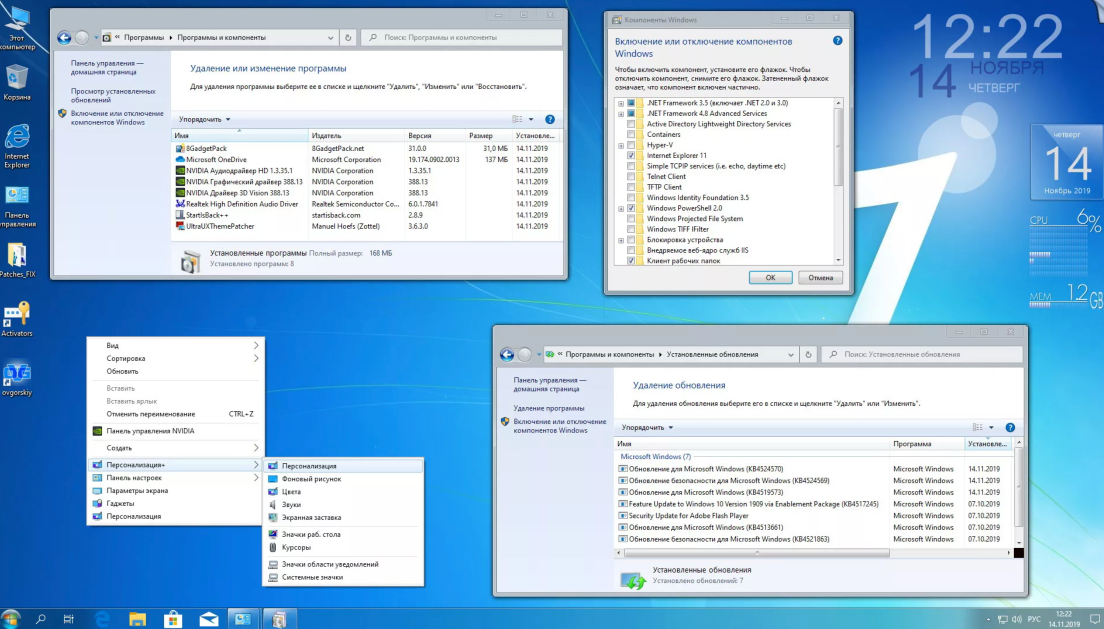1104x629 pixels.
Task: Sort programs by Издатель column header
Action: [356, 135]
